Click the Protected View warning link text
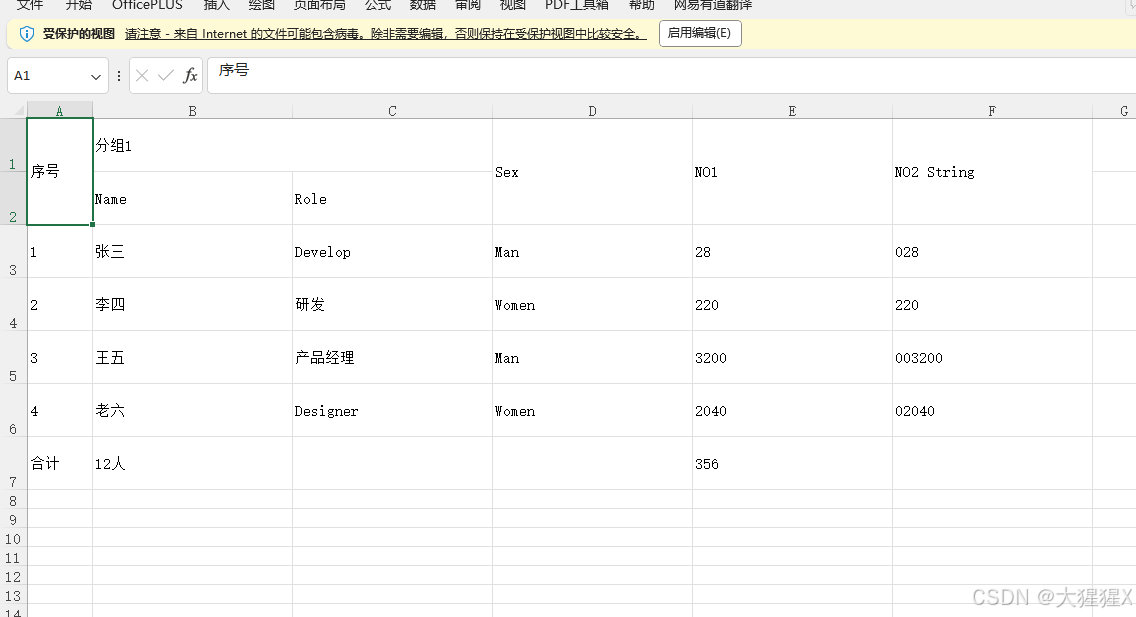This screenshot has width=1136, height=617. [x=385, y=33]
